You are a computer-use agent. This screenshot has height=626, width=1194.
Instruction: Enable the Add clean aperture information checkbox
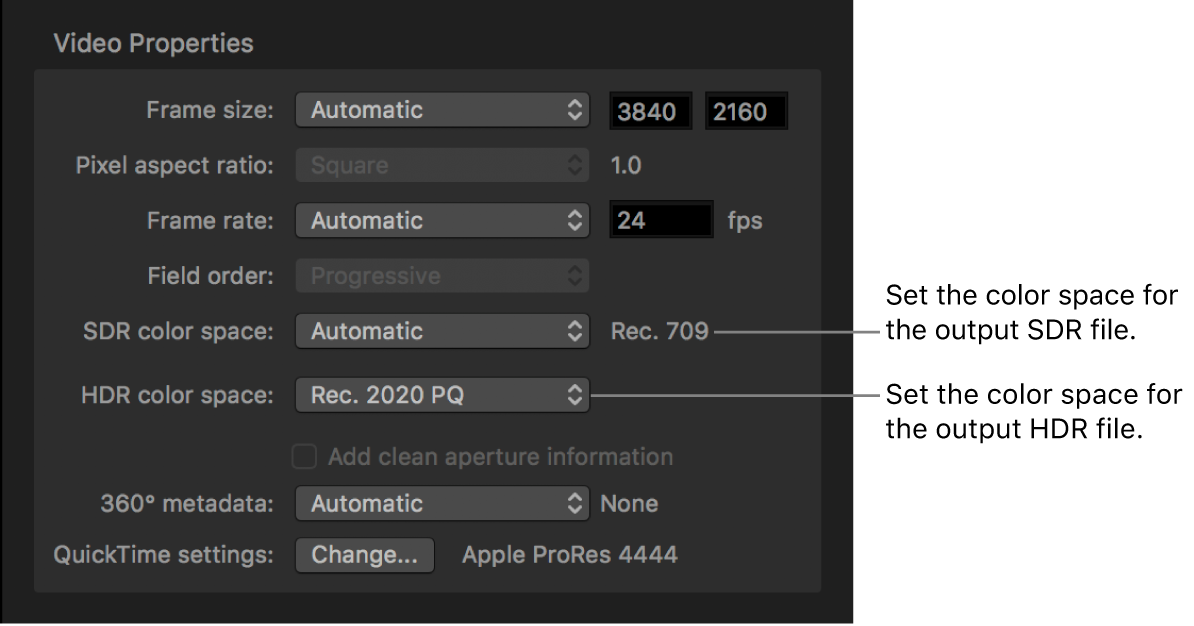(303, 457)
